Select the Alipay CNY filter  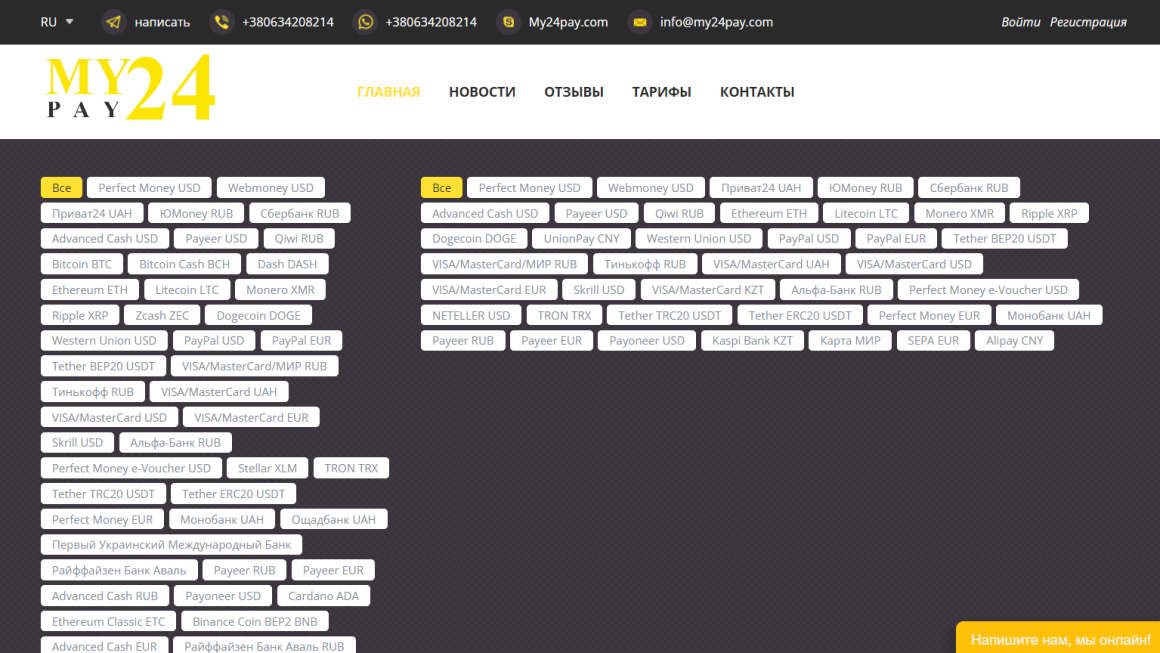[x=1014, y=340]
